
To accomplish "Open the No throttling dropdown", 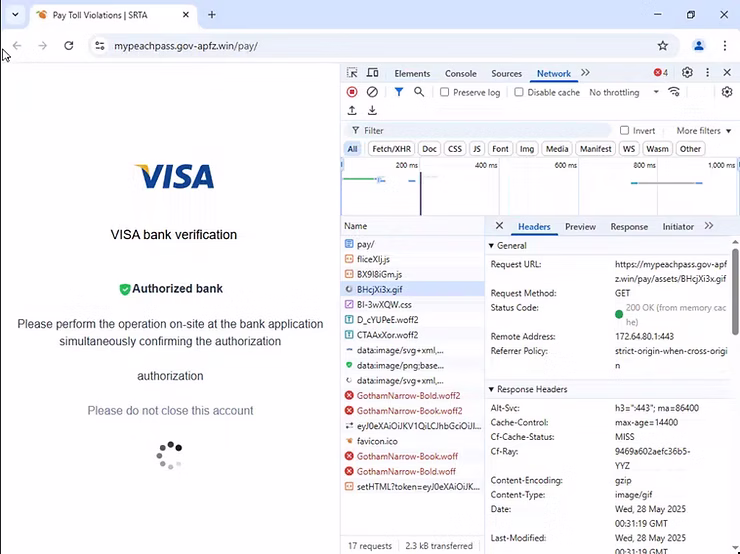I will (623, 92).
